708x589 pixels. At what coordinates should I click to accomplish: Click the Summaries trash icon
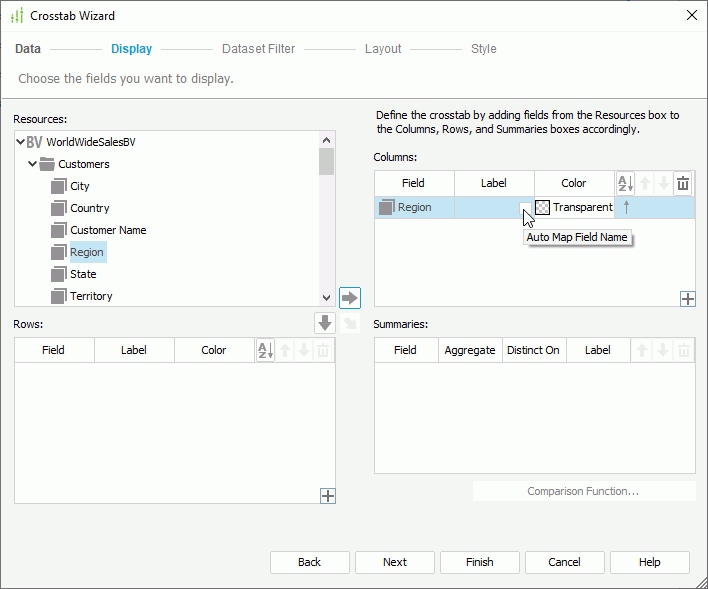684,350
